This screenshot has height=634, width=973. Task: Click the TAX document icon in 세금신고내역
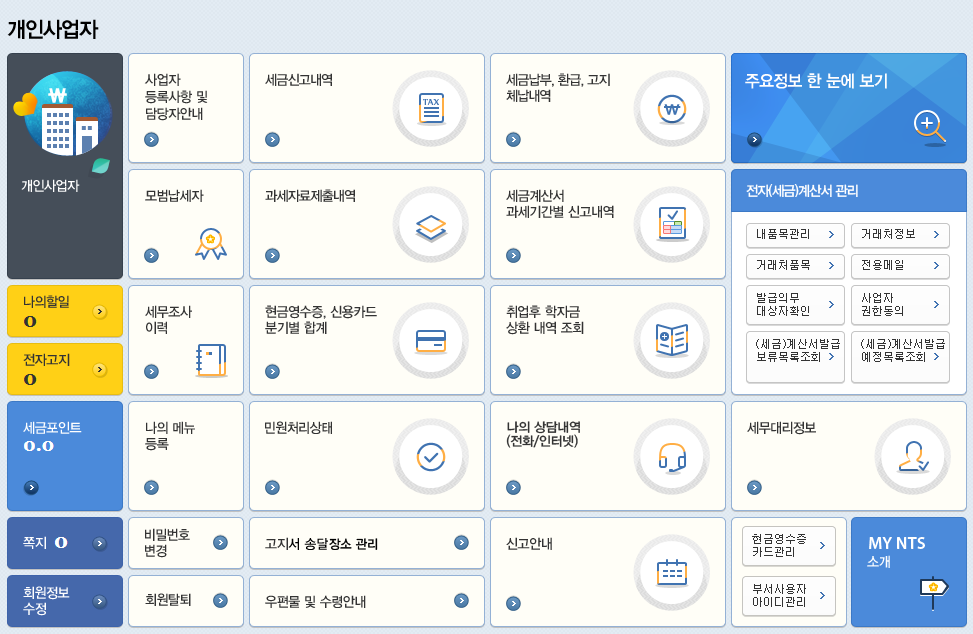(x=431, y=109)
